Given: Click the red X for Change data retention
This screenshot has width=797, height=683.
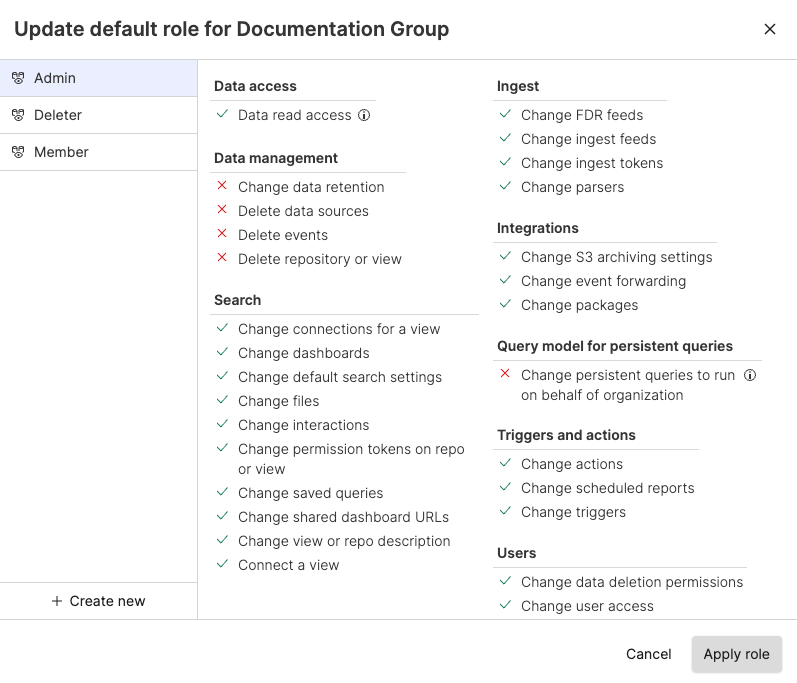Looking at the screenshot, I should point(222,187).
